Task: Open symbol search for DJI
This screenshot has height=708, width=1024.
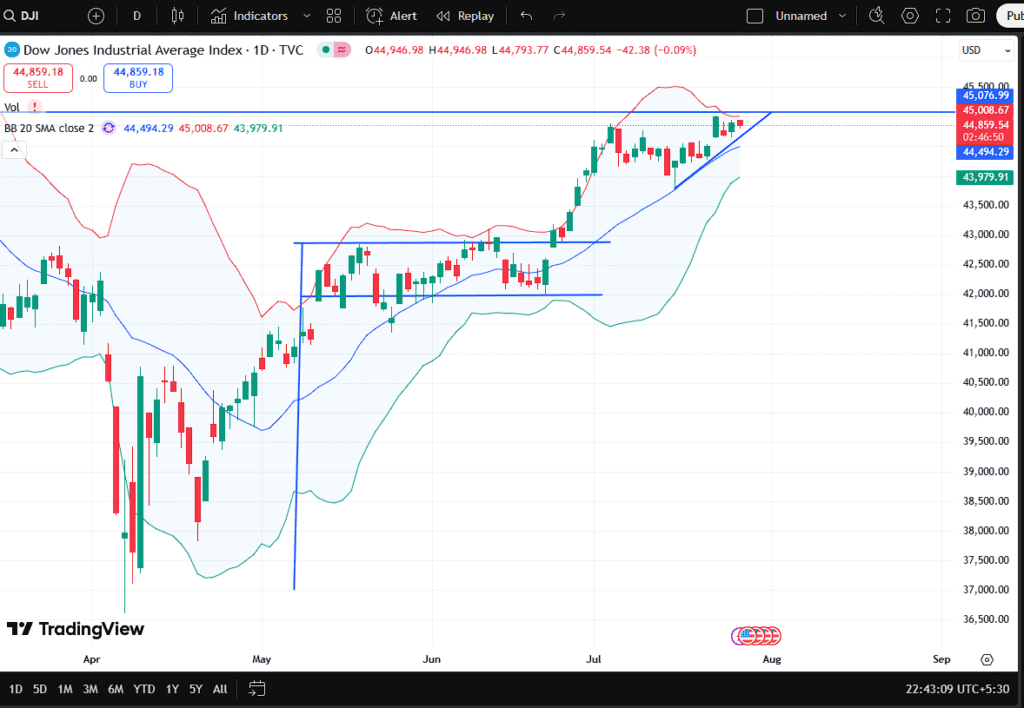Action: (x=22, y=16)
